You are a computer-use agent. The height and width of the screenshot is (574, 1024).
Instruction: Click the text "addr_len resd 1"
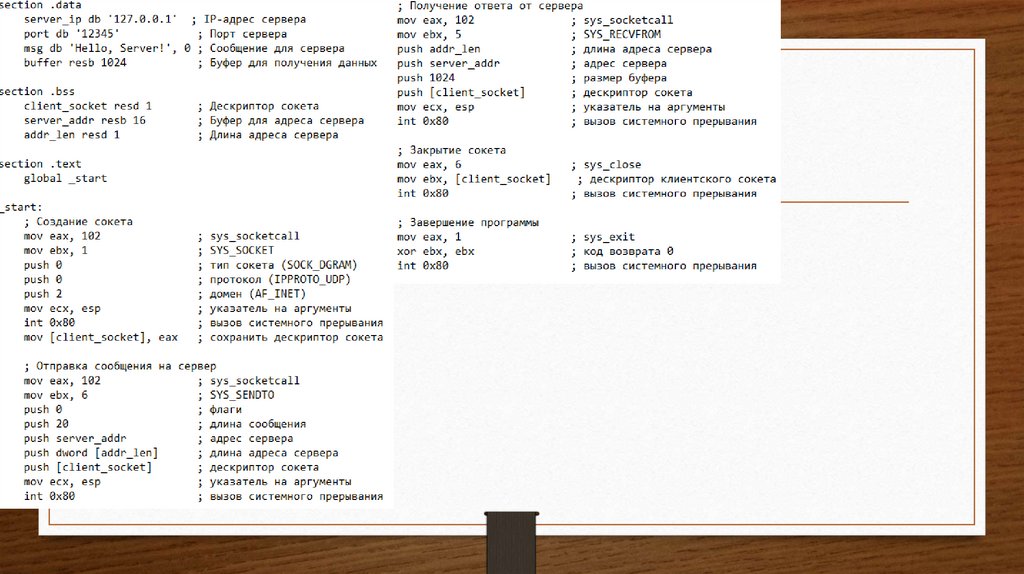pyautogui.click(x=72, y=135)
